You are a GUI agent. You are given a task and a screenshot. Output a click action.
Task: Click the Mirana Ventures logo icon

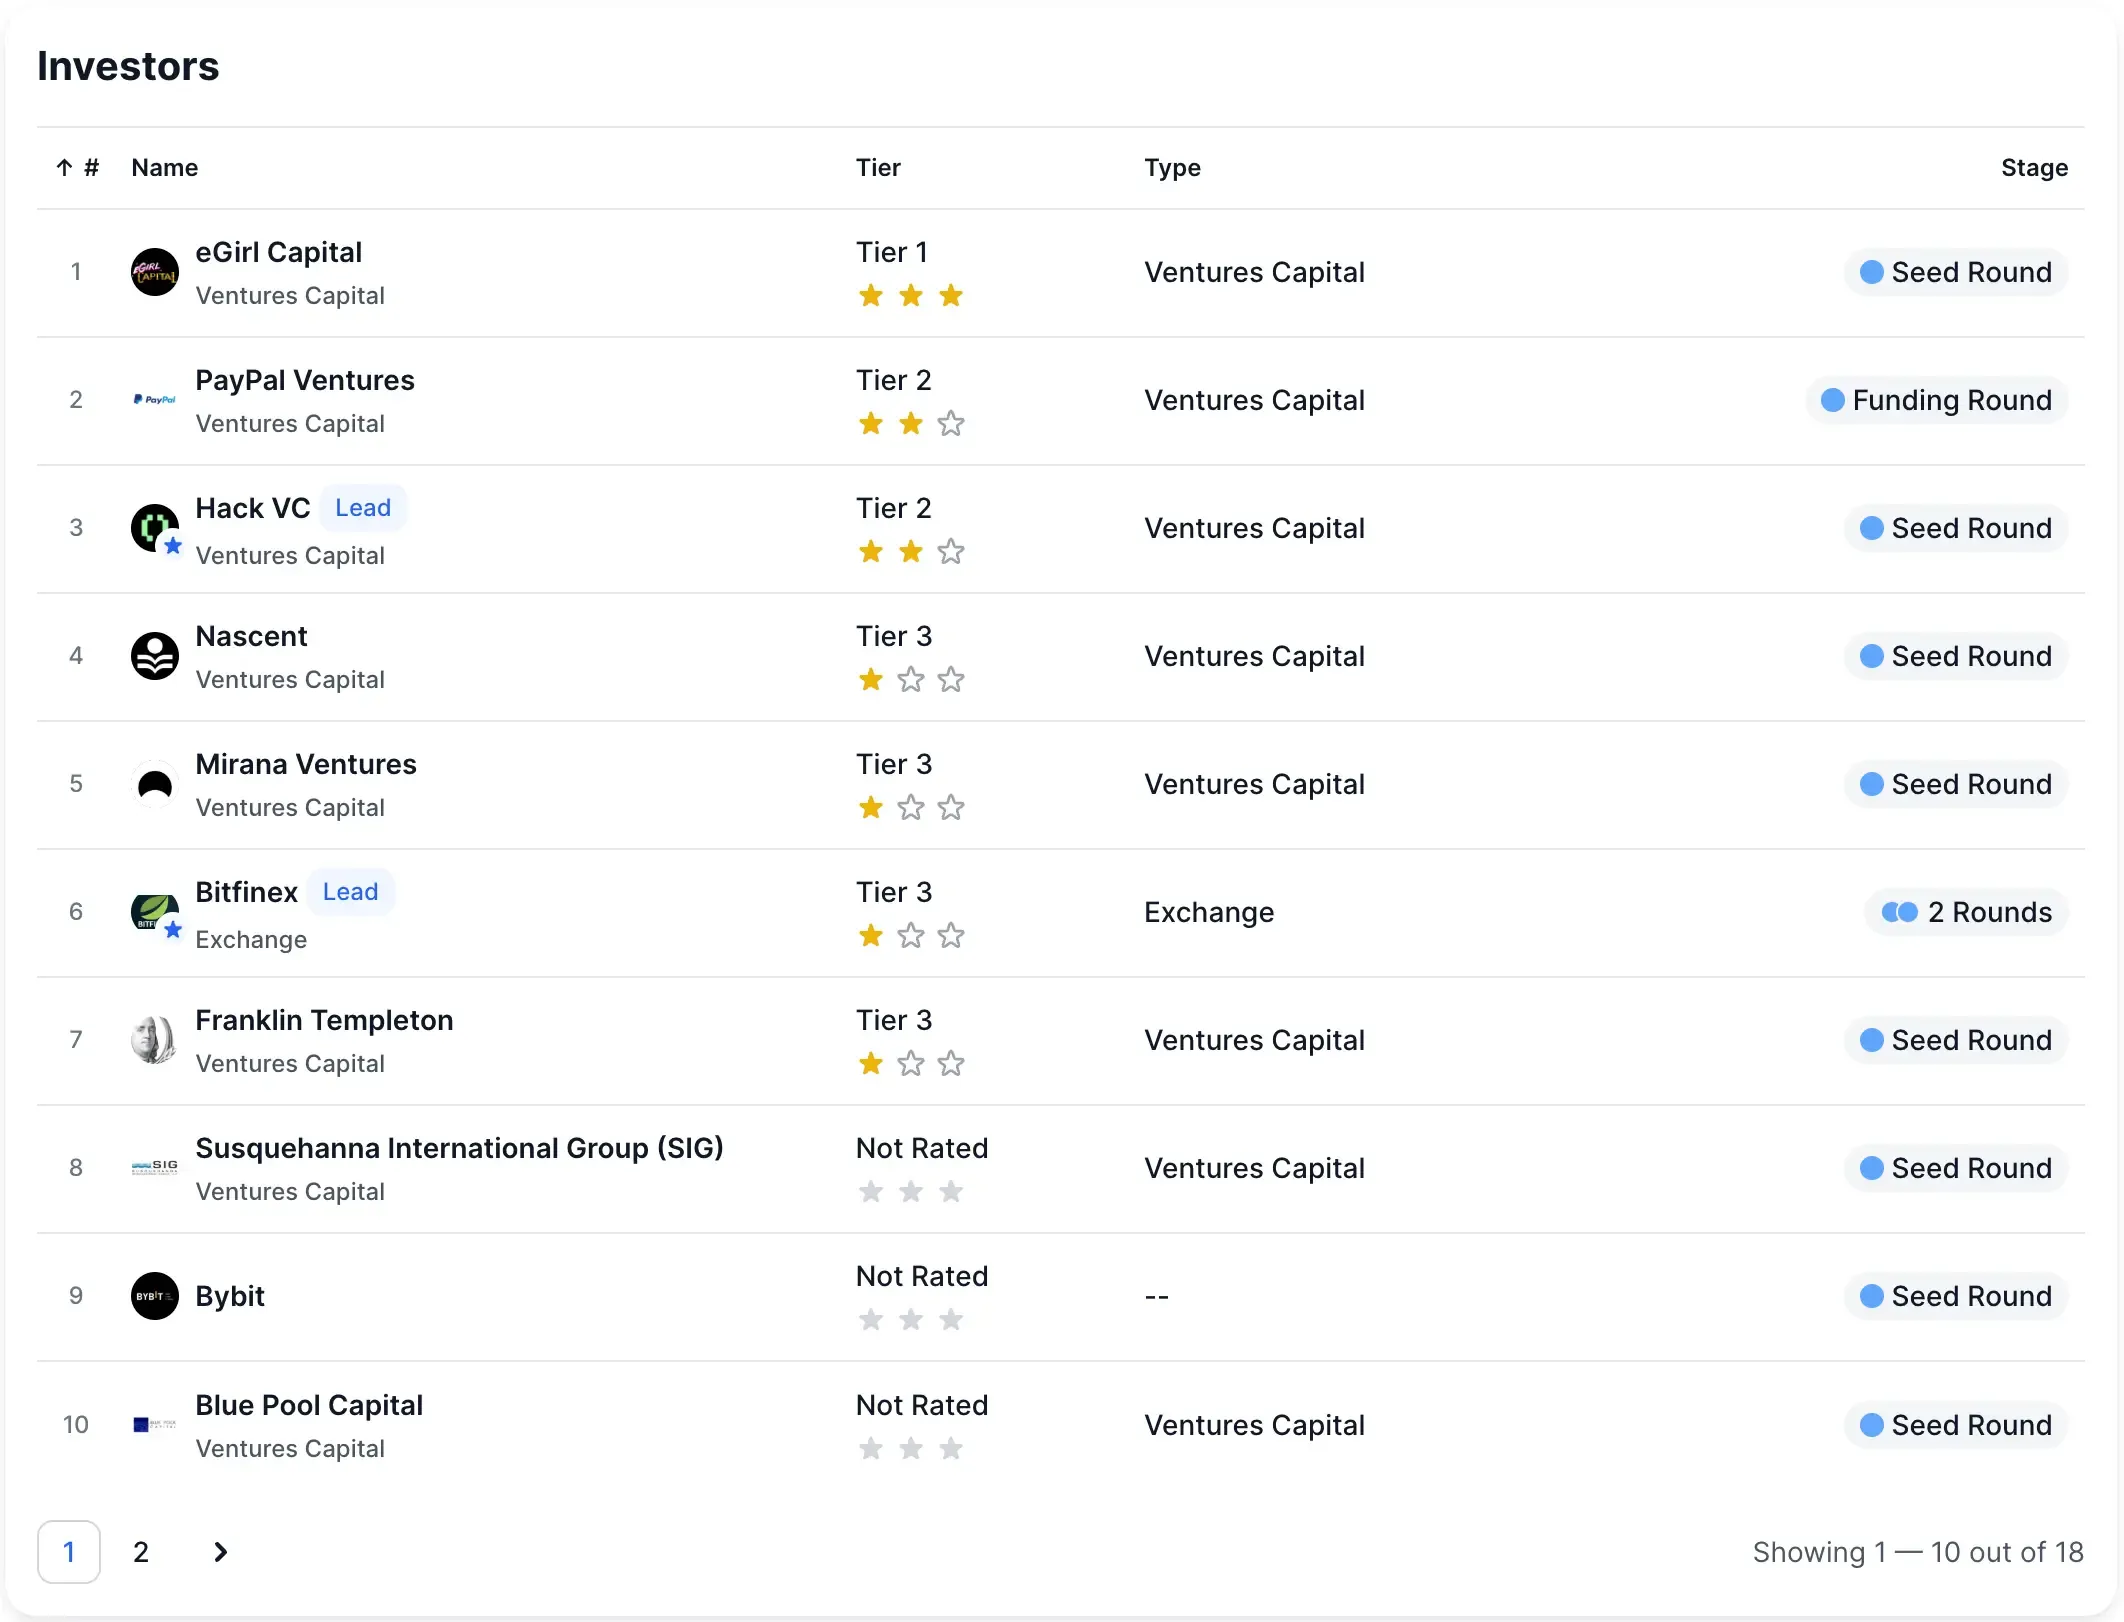tap(155, 784)
